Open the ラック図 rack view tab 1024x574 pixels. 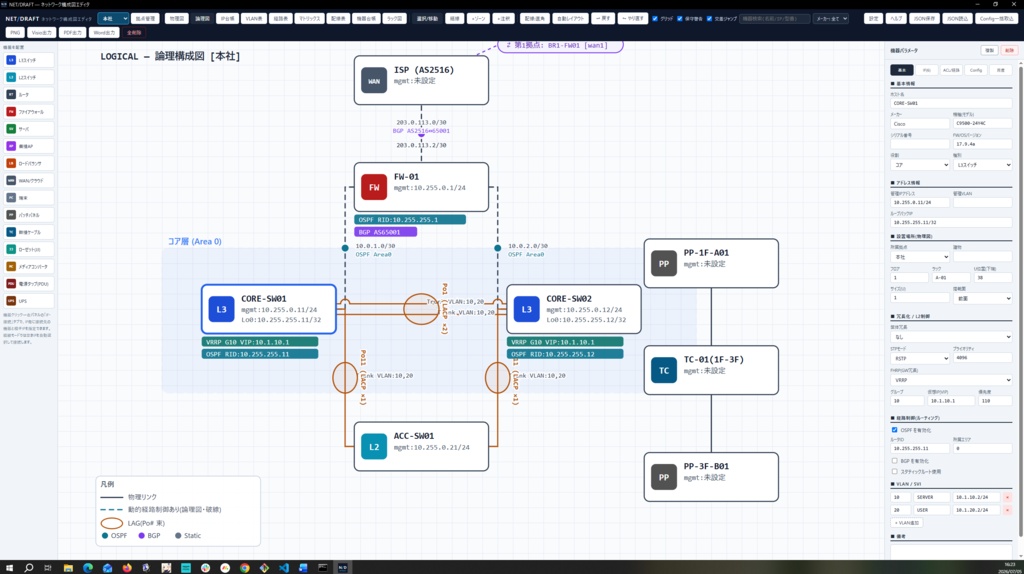[394, 18]
